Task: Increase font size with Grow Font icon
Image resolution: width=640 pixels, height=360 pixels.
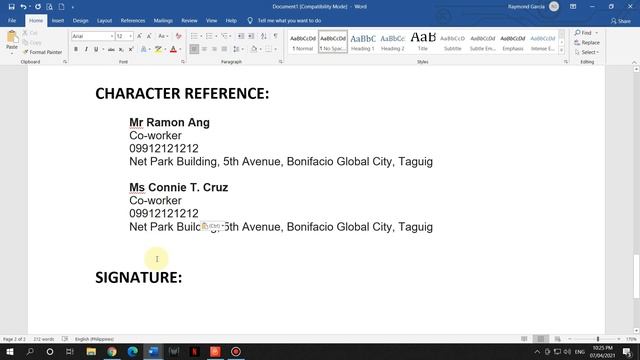Action: pyautogui.click(x=139, y=36)
